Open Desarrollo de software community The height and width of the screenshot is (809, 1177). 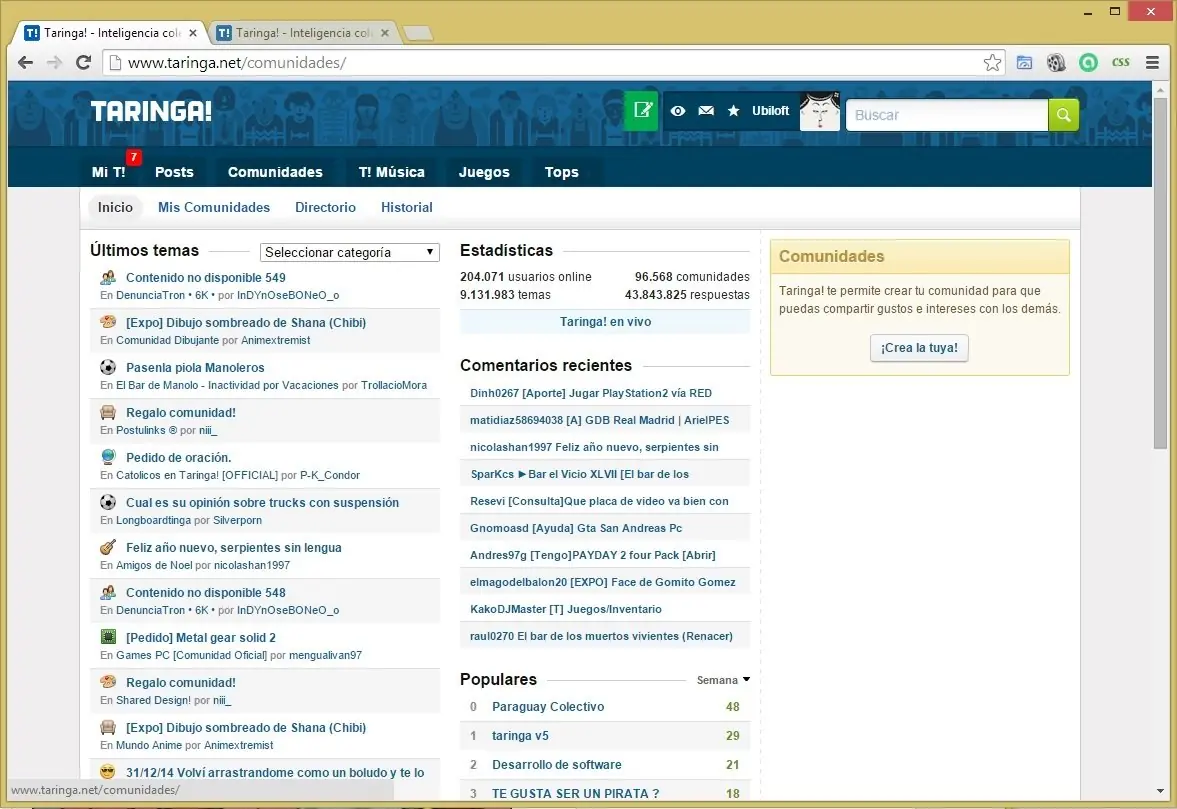(x=557, y=765)
